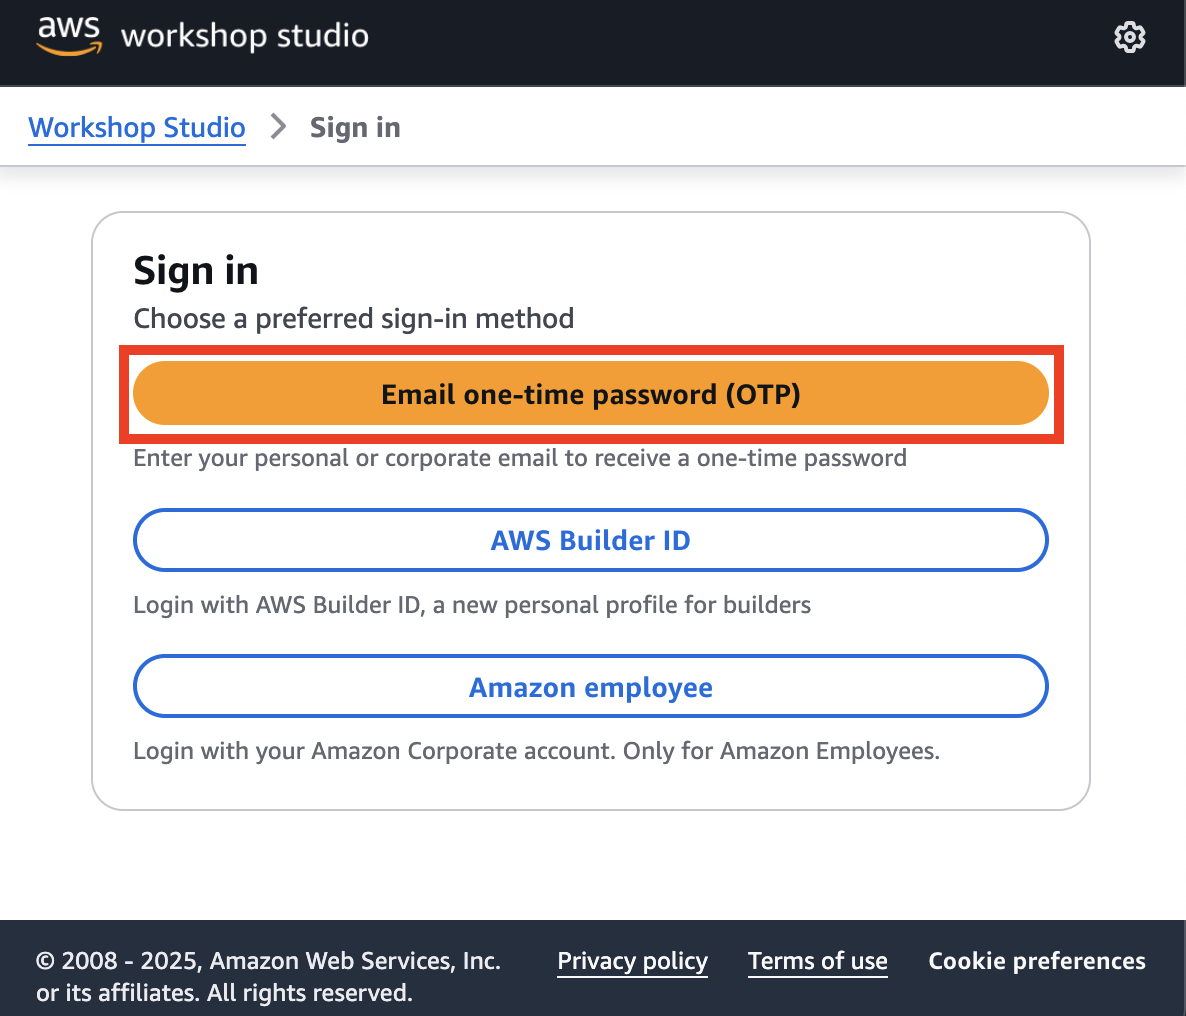Click the AWS logo in header
Image resolution: width=1186 pixels, height=1016 pixels.
pos(69,35)
